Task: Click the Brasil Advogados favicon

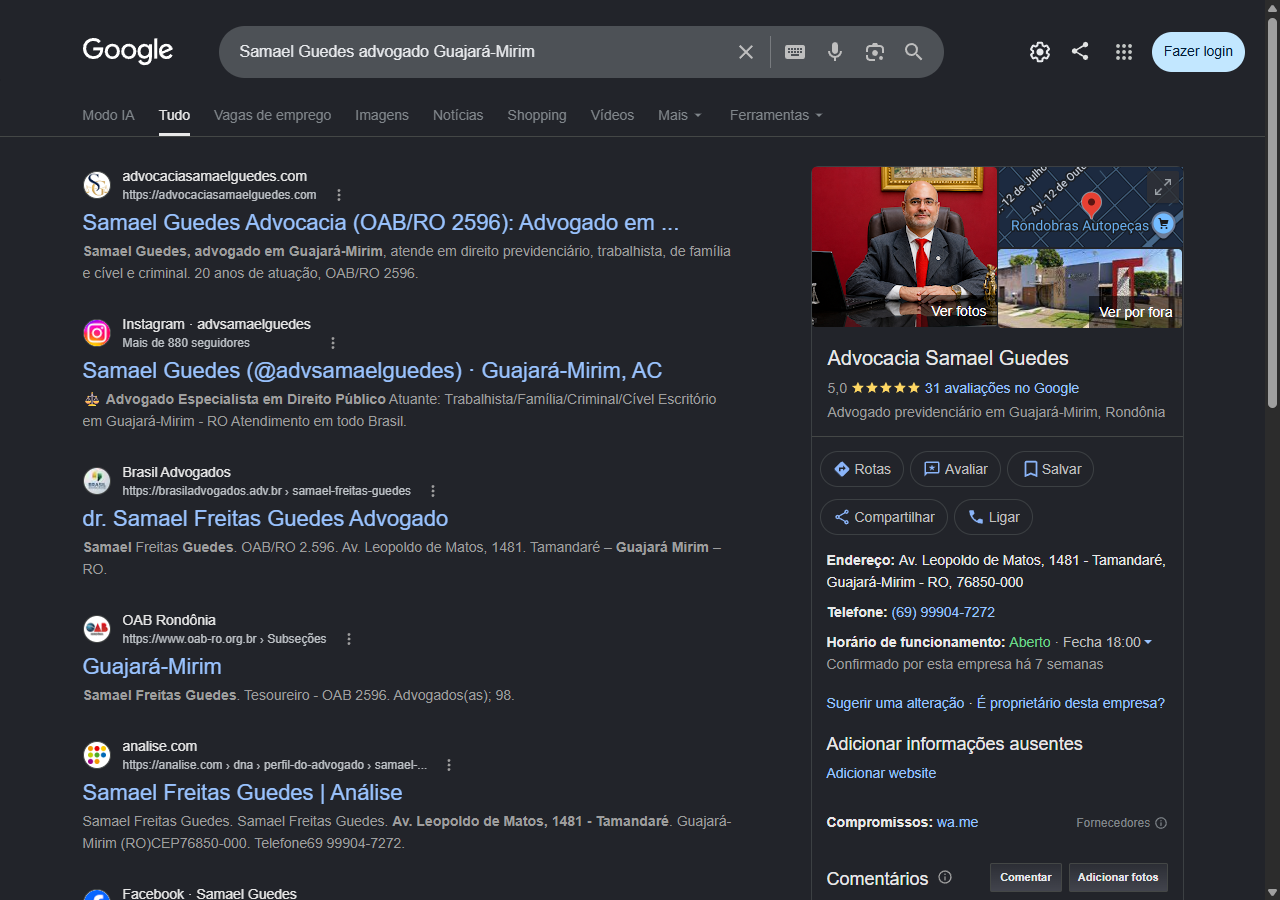Action: [97, 481]
